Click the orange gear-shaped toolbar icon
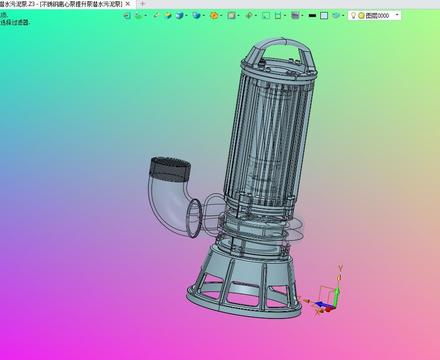The height and width of the screenshot is (360, 440). pyautogui.click(x=214, y=15)
